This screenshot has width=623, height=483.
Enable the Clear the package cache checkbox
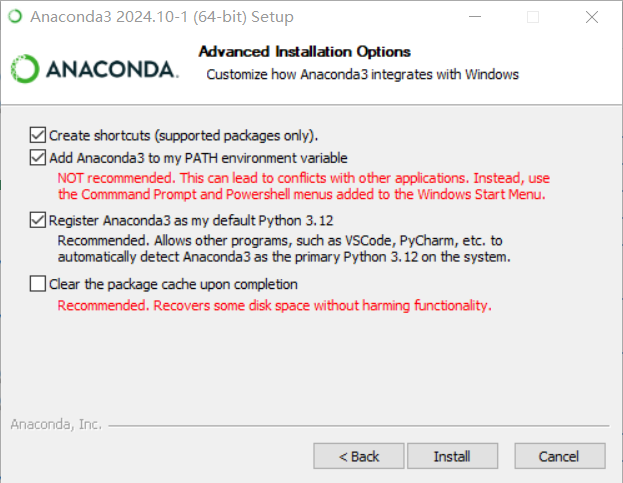click(x=38, y=284)
